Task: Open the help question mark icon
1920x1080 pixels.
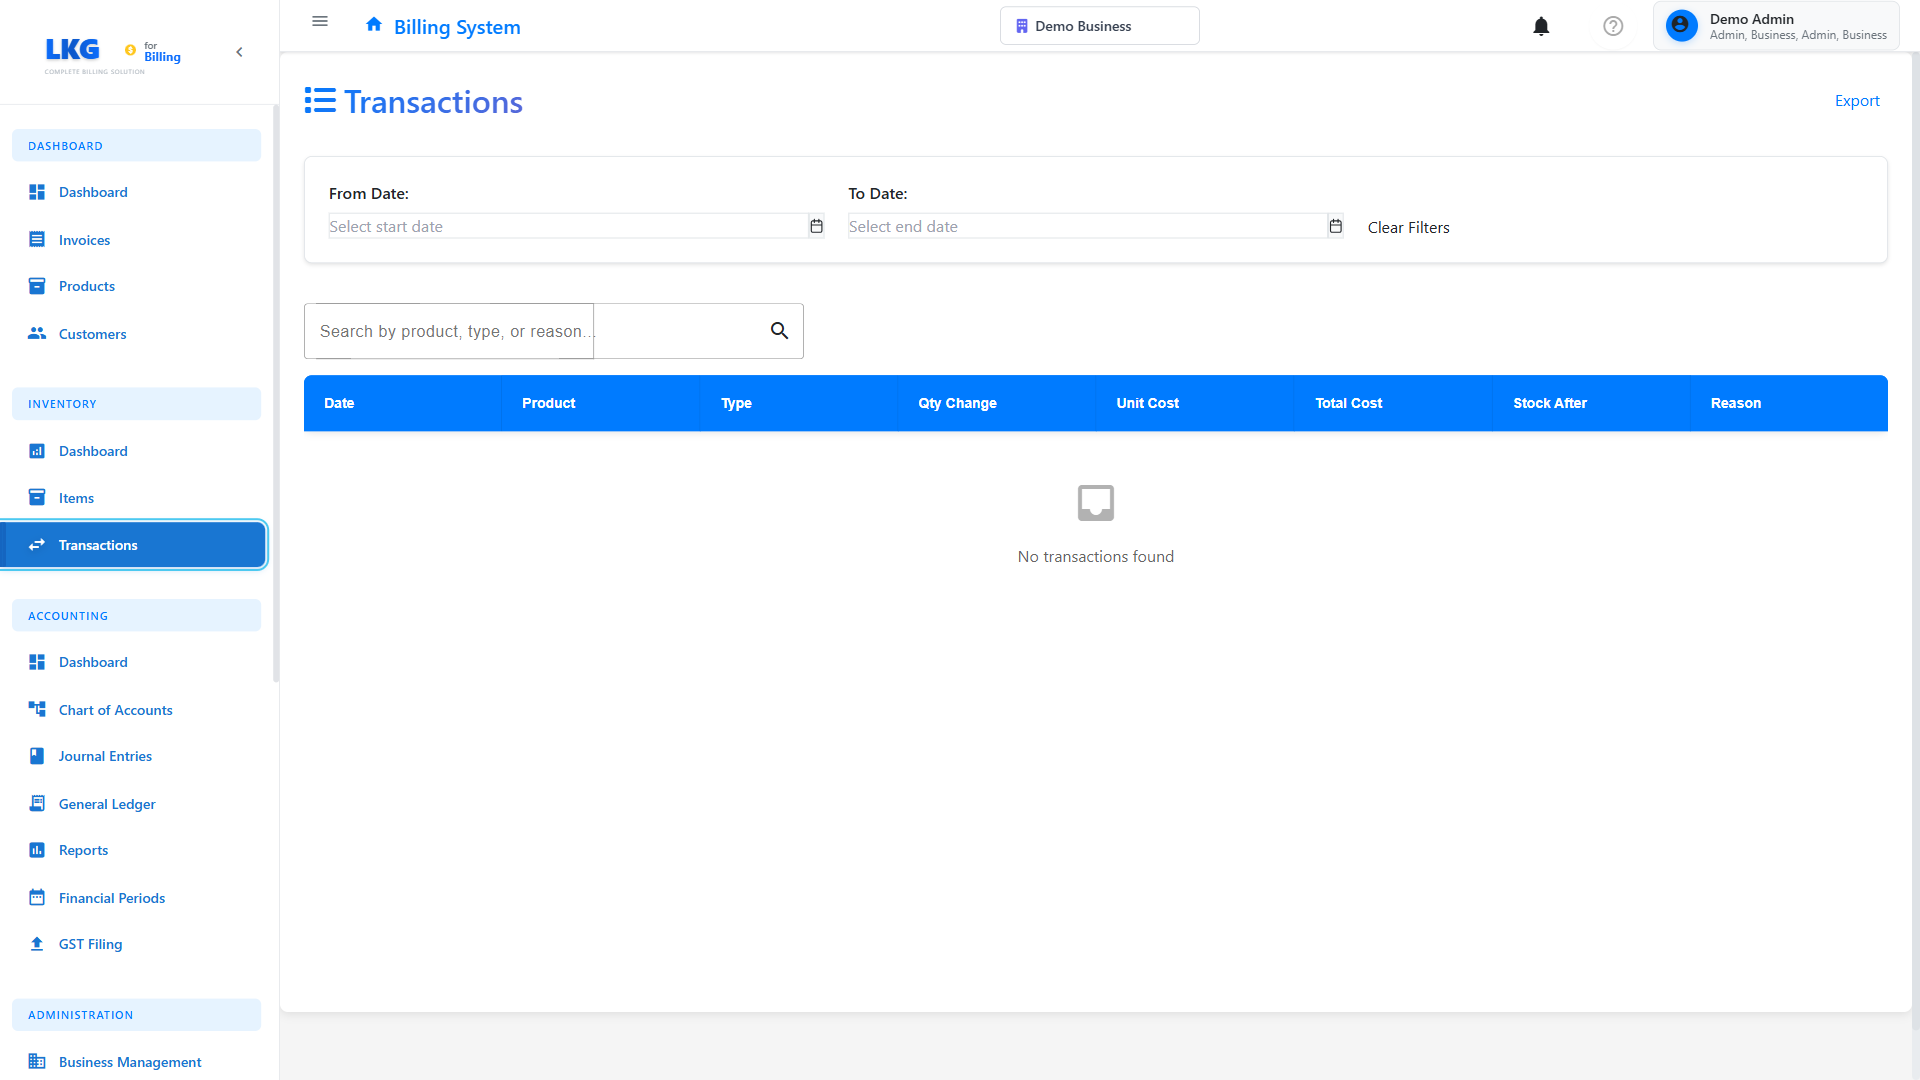Action: point(1613,26)
